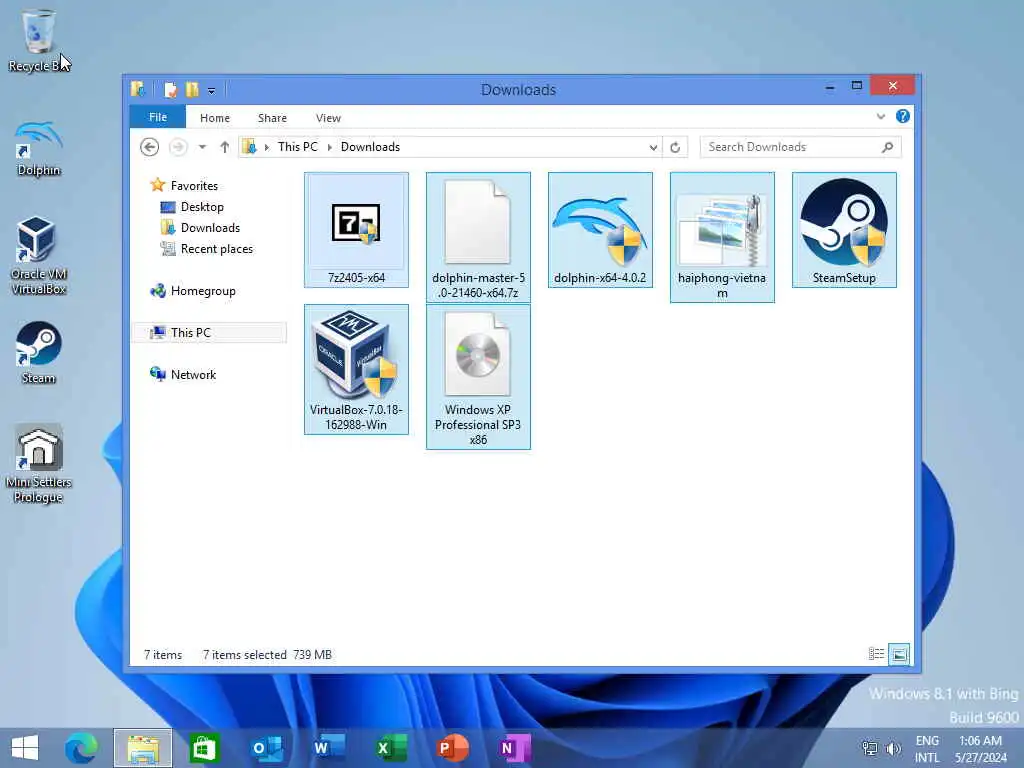Viewport: 1024px width, 768px height.
Task: Select dolphin-master-5.0-21460-x64.7z archive file
Action: [478, 236]
